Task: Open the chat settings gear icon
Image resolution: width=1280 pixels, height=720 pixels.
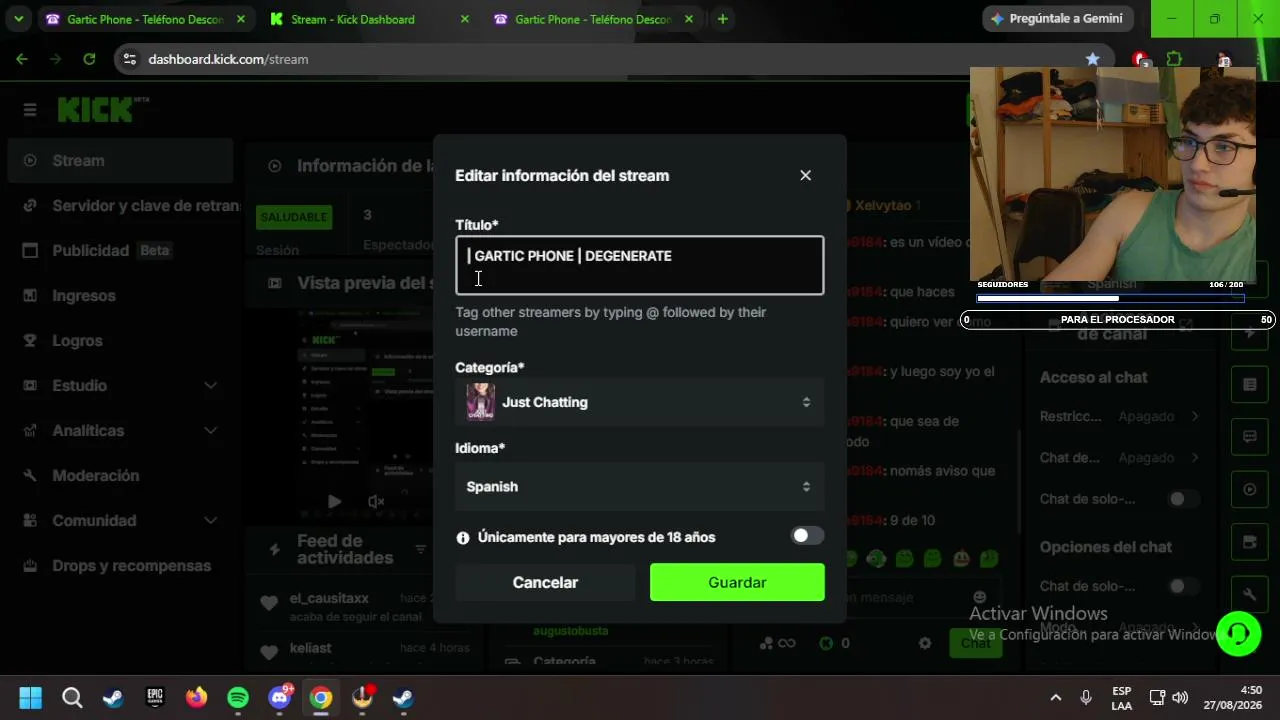Action: [x=925, y=643]
